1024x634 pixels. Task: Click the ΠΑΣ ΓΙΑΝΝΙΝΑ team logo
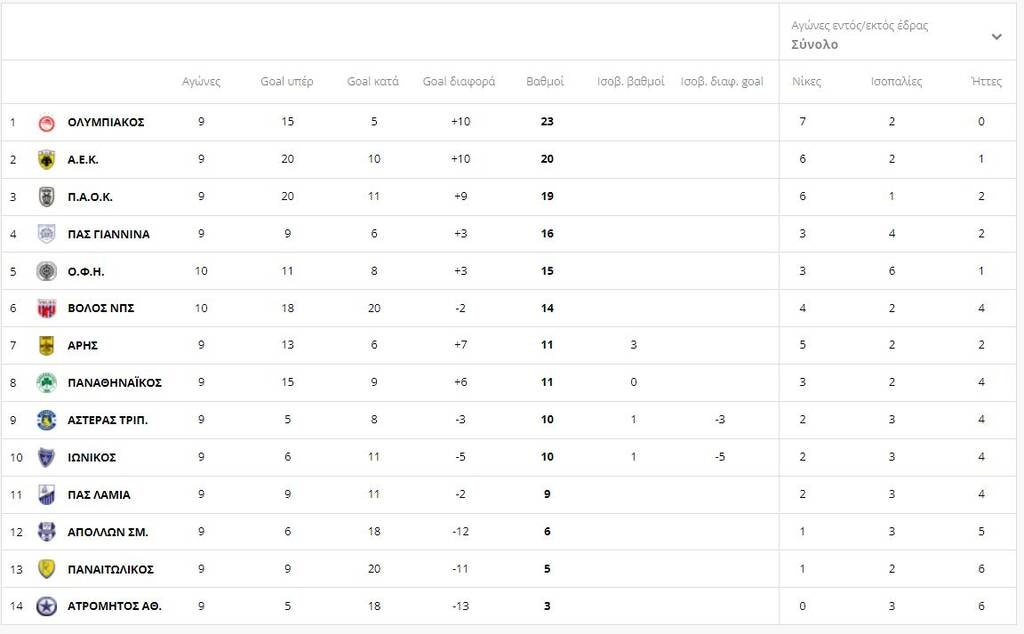(x=46, y=234)
